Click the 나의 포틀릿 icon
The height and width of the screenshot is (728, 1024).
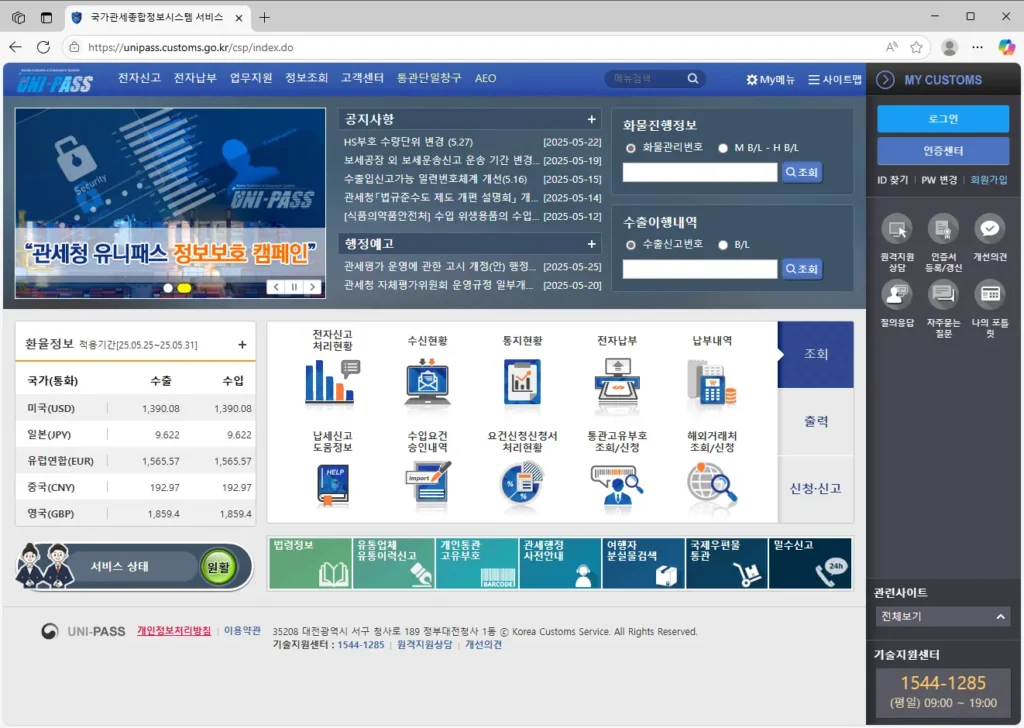pyautogui.click(x=990, y=294)
